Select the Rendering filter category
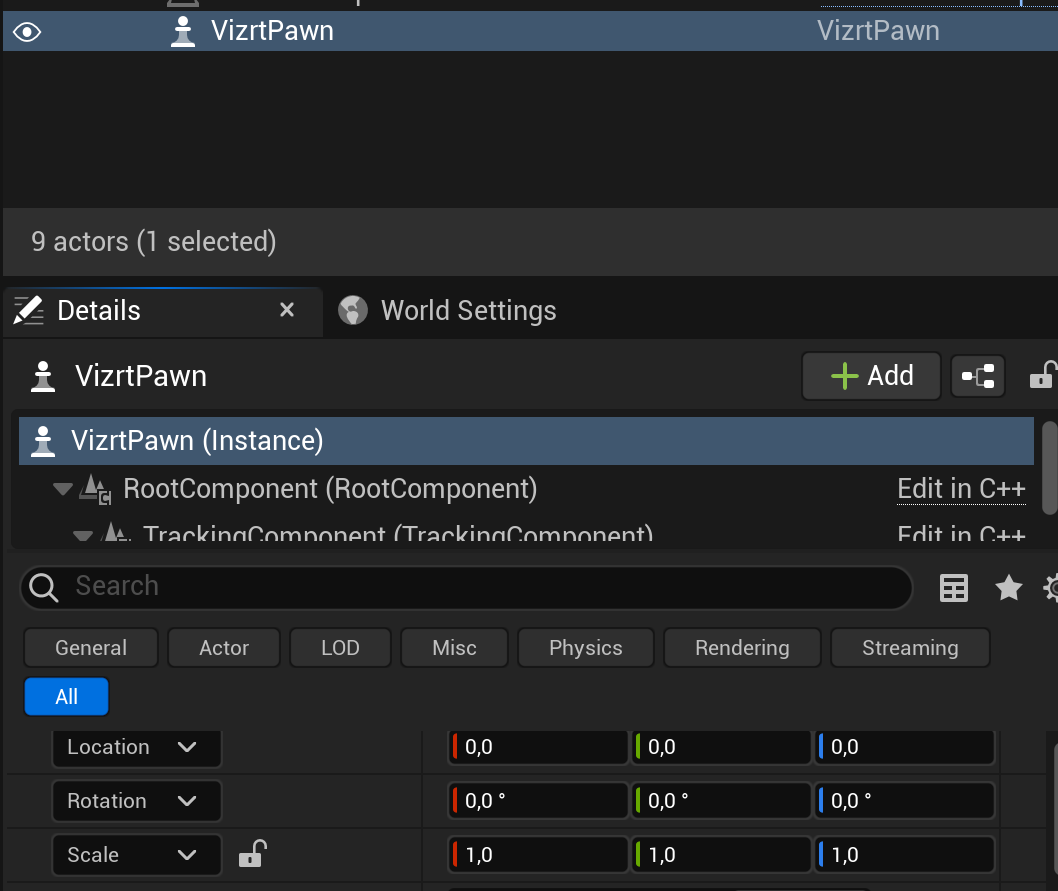Image resolution: width=1058 pixels, height=891 pixels. [x=742, y=648]
